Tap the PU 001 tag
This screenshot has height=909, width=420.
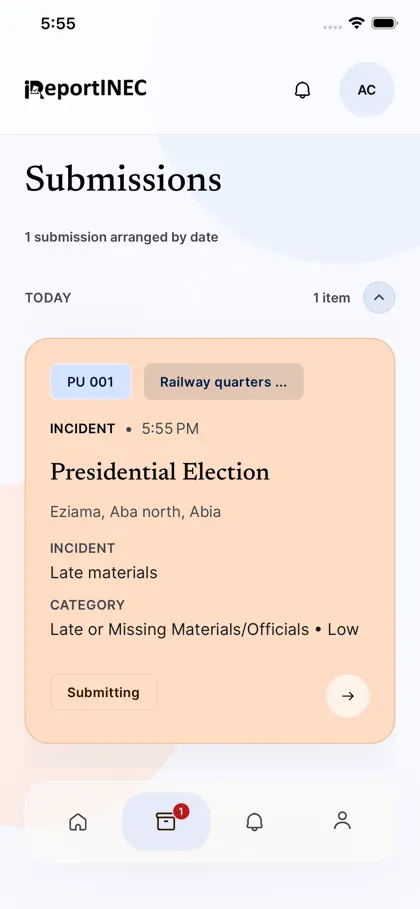tap(90, 381)
